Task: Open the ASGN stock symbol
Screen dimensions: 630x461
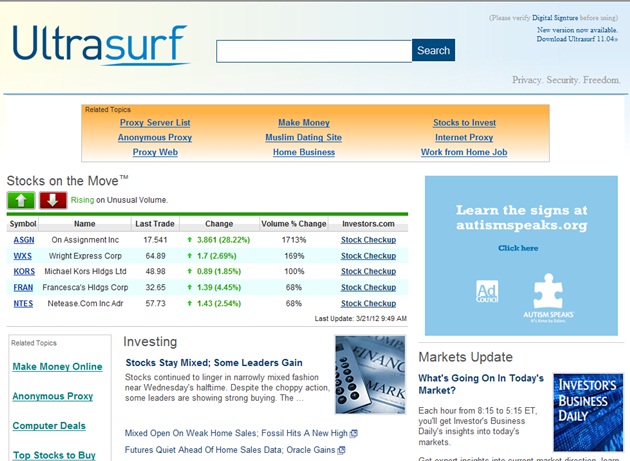Action: 24,240
